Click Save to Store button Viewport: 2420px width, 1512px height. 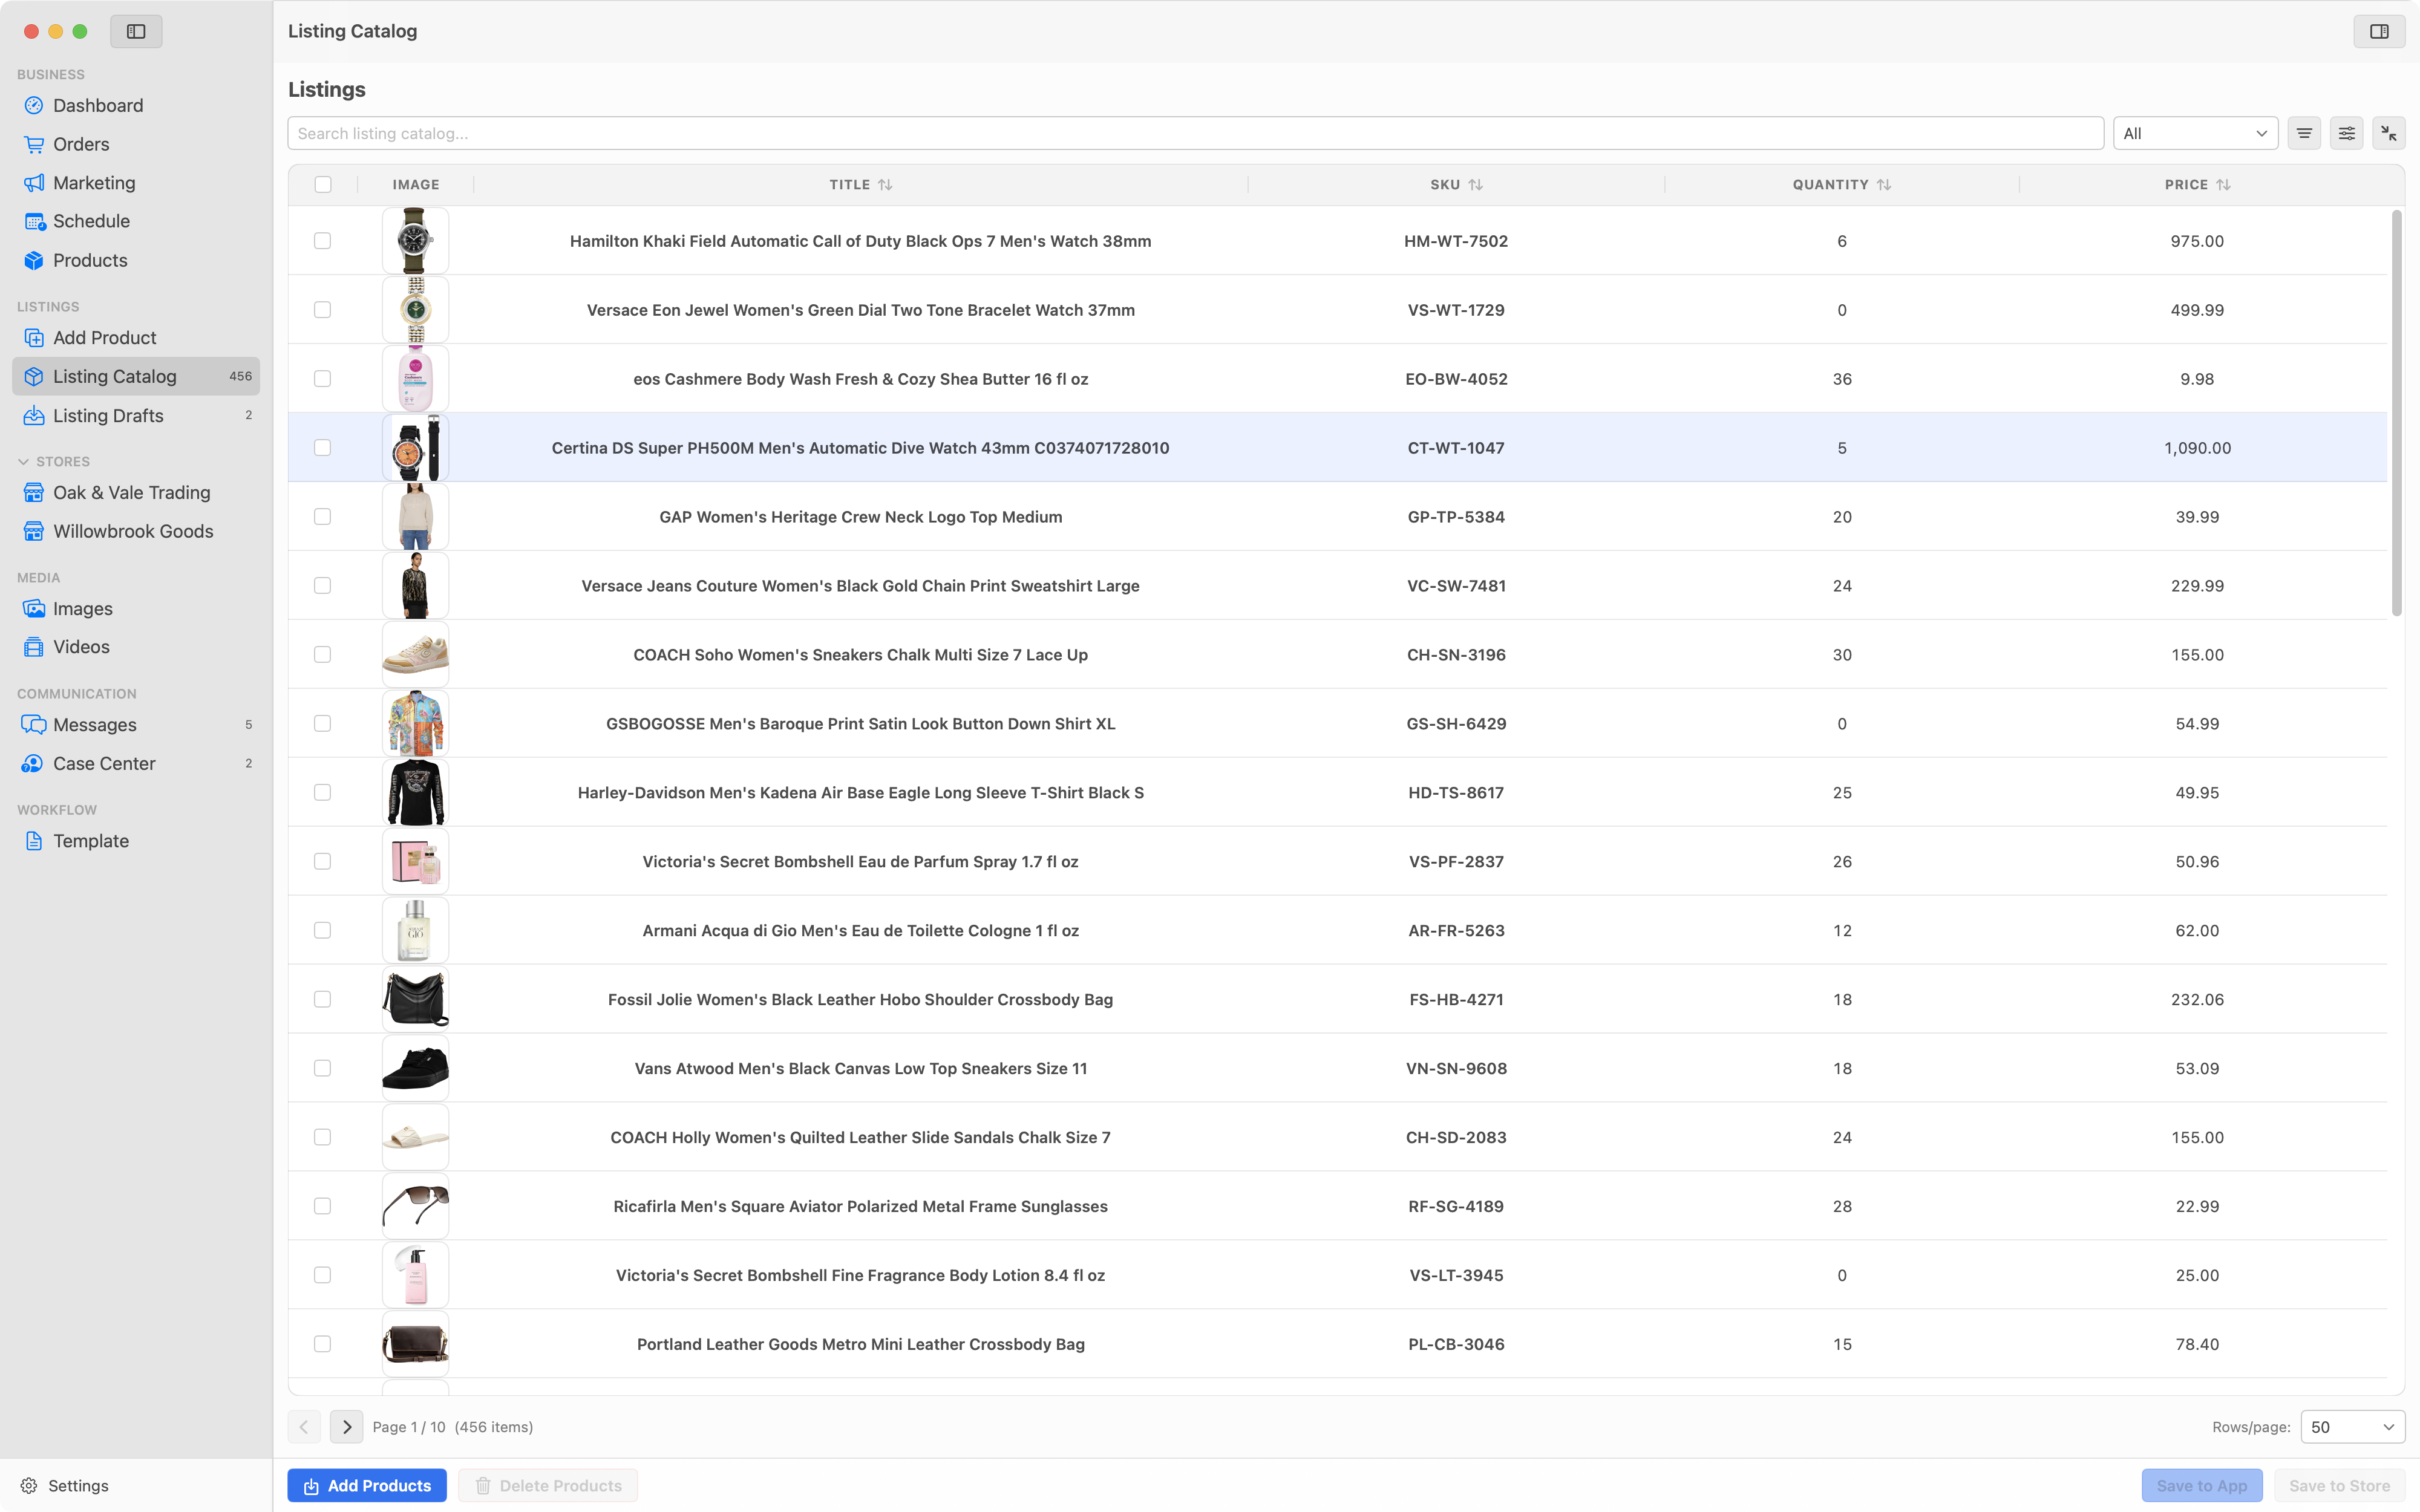point(2339,1485)
